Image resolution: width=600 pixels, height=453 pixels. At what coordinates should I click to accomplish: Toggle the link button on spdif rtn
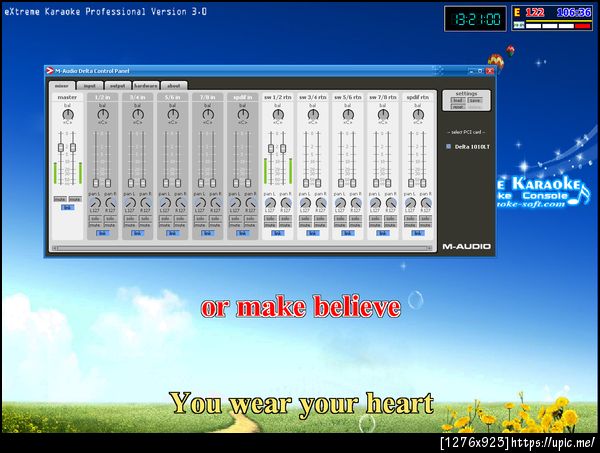tap(417, 233)
